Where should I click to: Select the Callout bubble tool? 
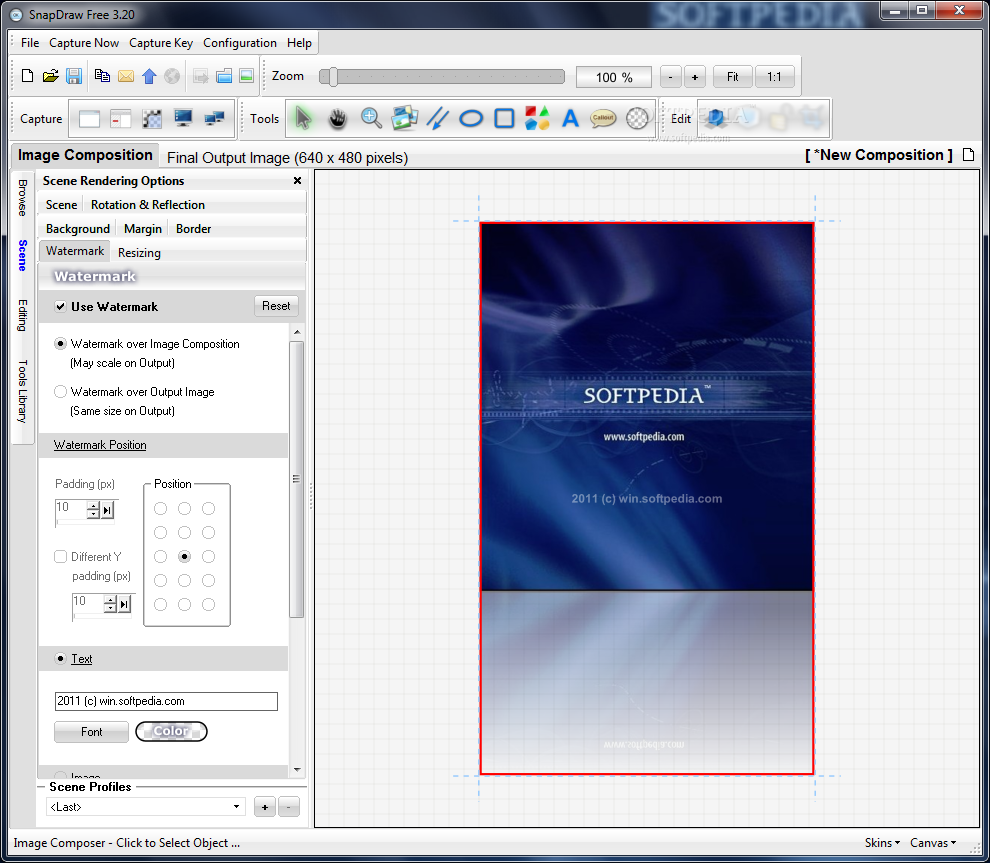pyautogui.click(x=603, y=119)
